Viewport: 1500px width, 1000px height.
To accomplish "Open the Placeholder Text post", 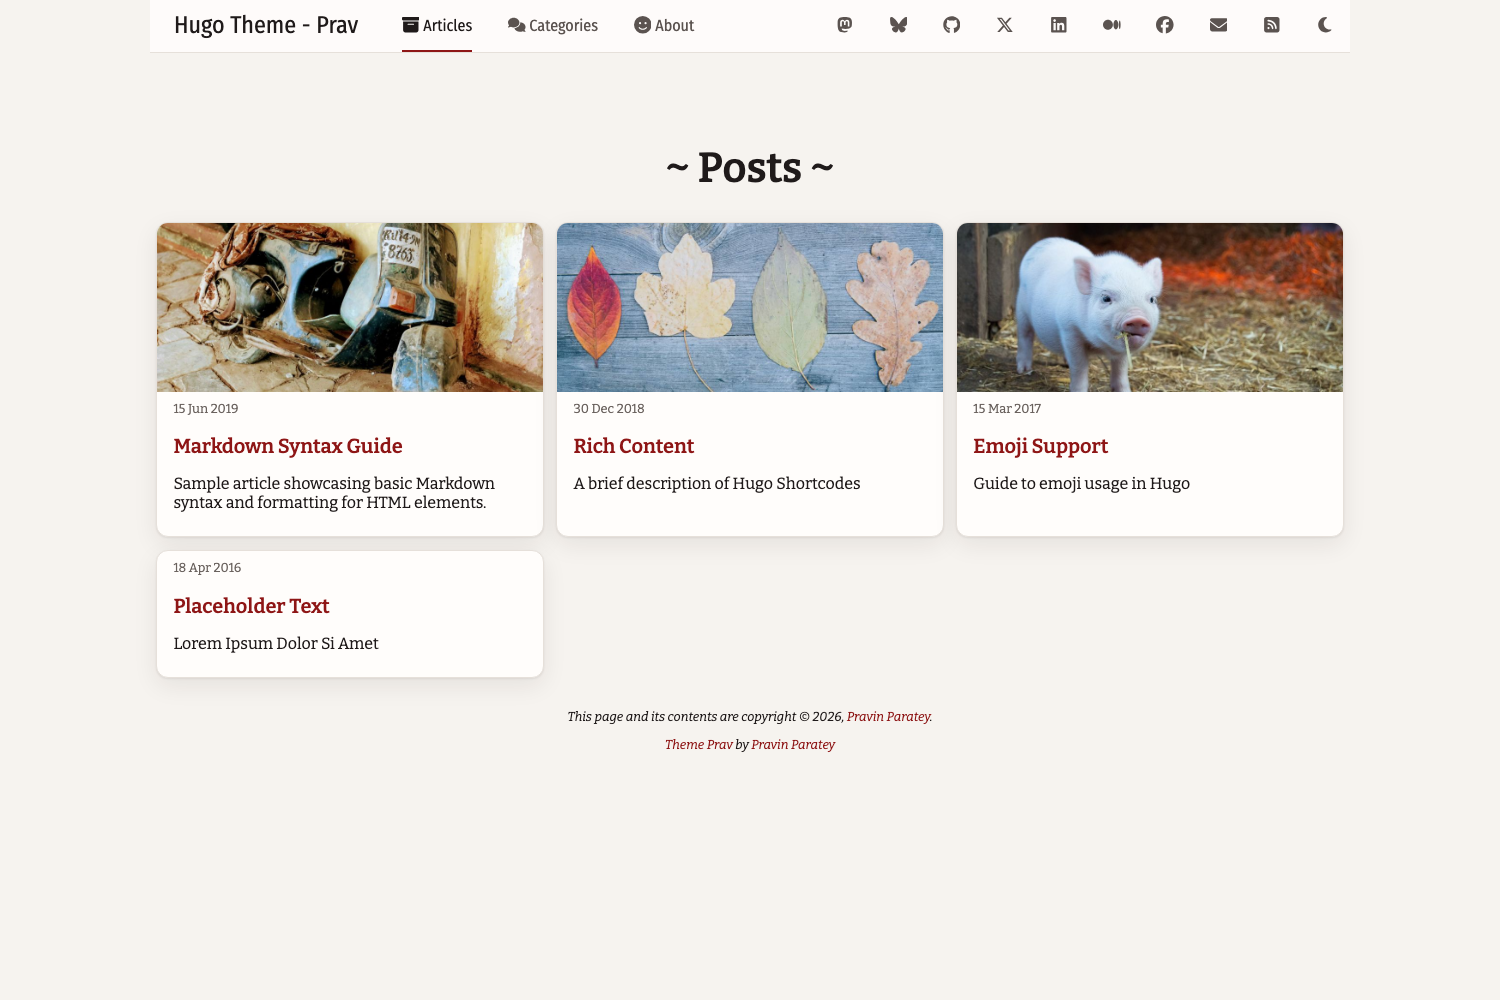I will coord(251,606).
